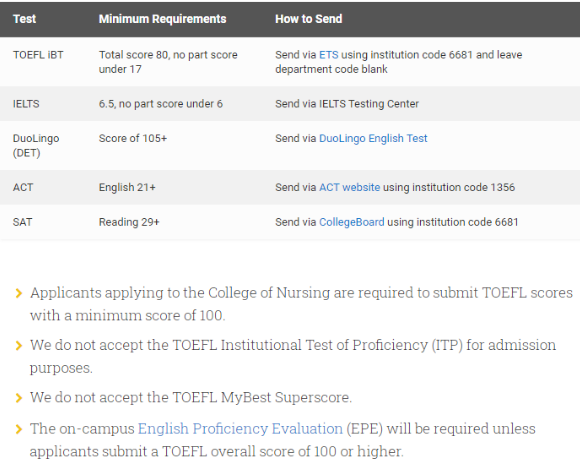Select the DuoLingo (DET) test name cell
The width and height of the screenshot is (580, 470).
pos(36,145)
